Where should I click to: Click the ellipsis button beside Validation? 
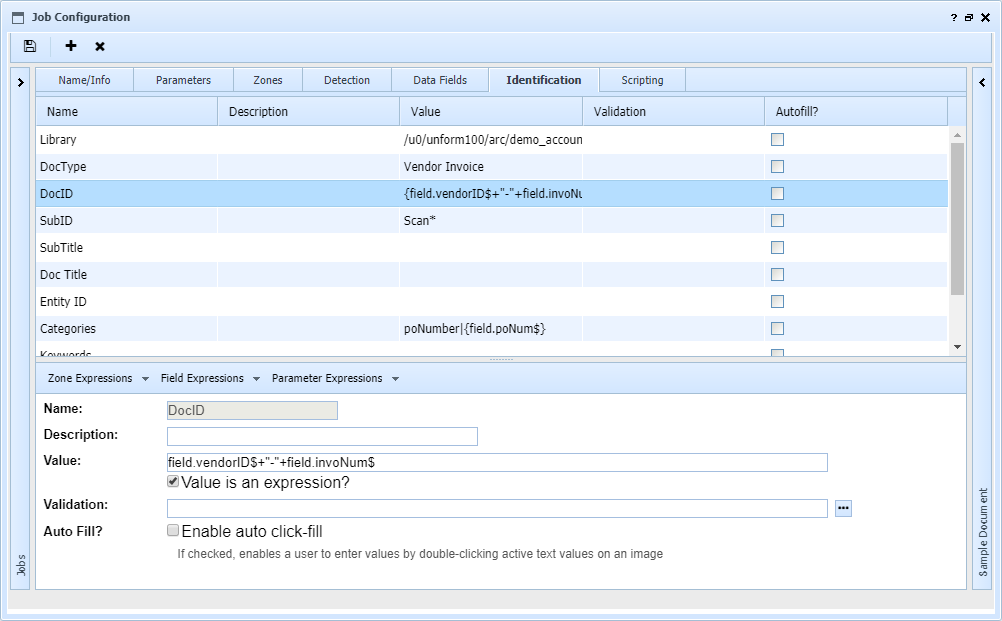pos(843,508)
